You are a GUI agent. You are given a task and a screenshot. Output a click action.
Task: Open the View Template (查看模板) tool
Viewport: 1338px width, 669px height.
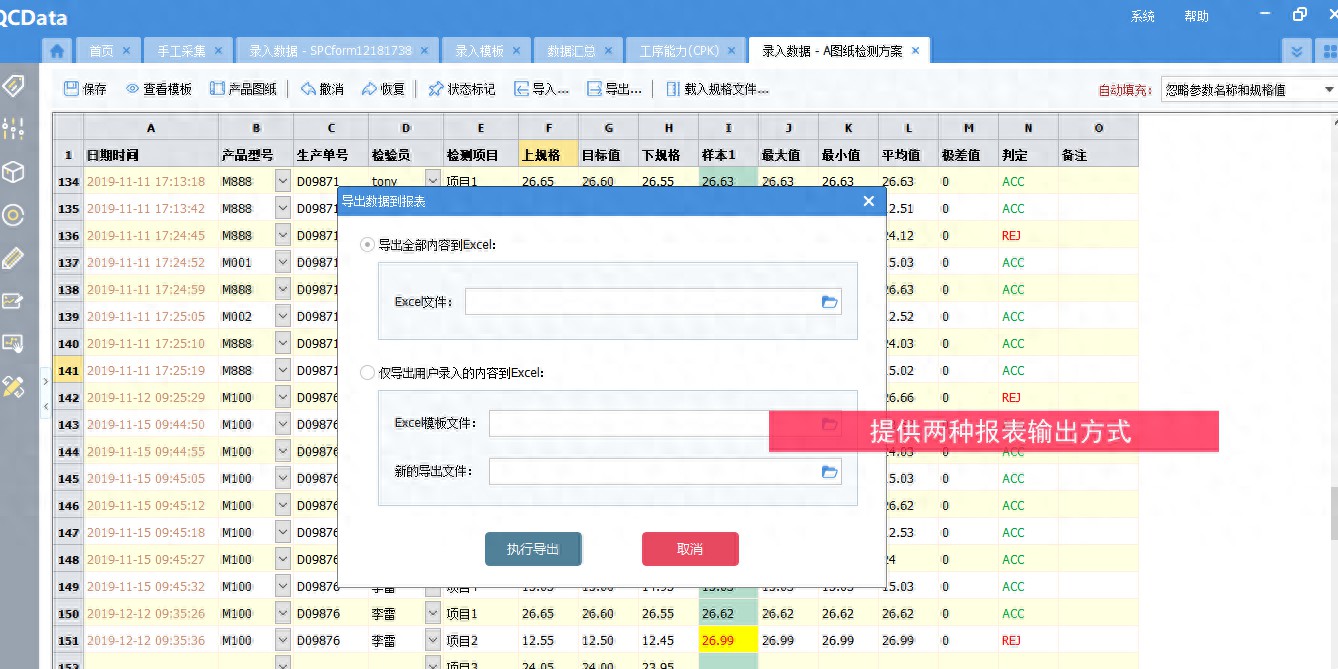(x=158, y=89)
